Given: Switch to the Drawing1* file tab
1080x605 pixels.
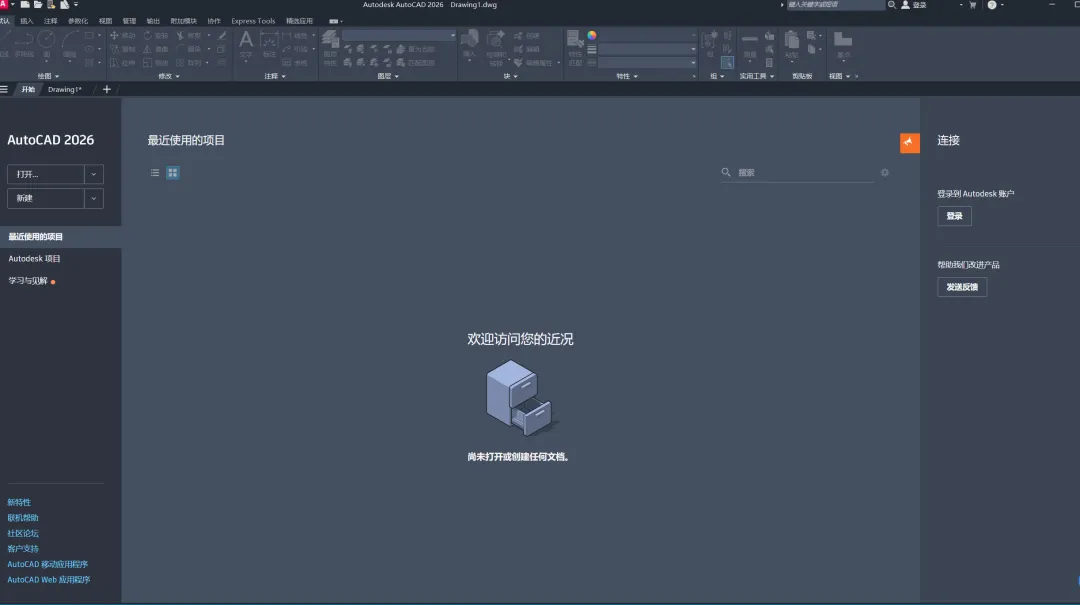Looking at the screenshot, I should point(65,90).
